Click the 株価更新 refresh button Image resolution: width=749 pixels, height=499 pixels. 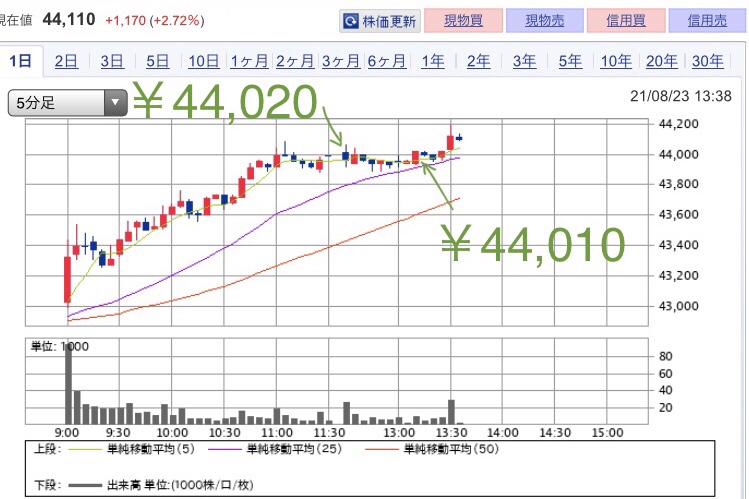coord(380,21)
